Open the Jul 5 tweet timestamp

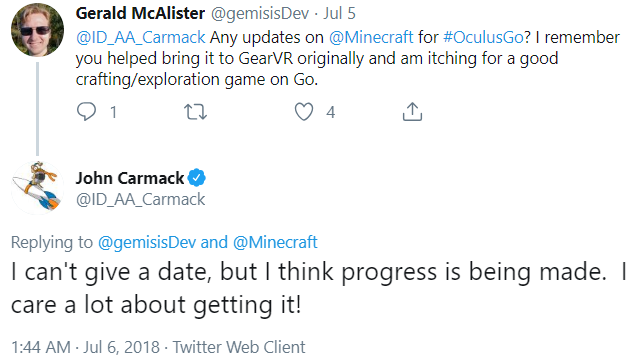coord(340,13)
